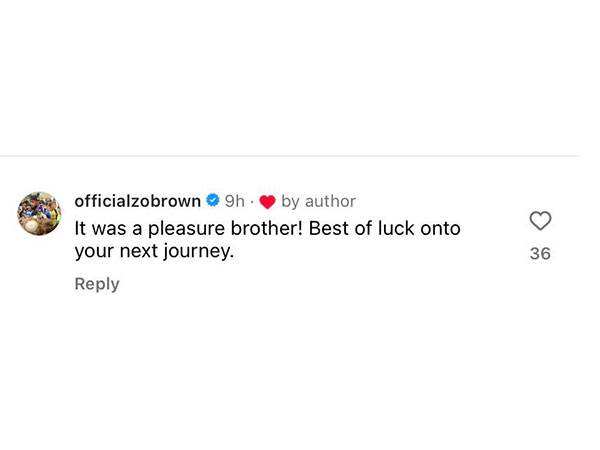Click the 'by author' label
Viewport: 600px width, 450px height.
(318, 201)
